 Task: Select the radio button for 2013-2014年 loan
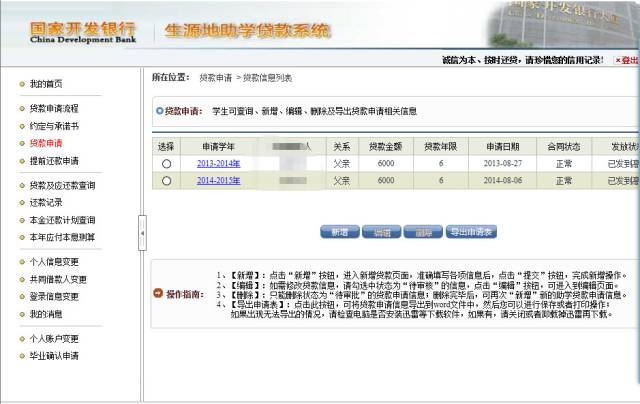click(166, 164)
